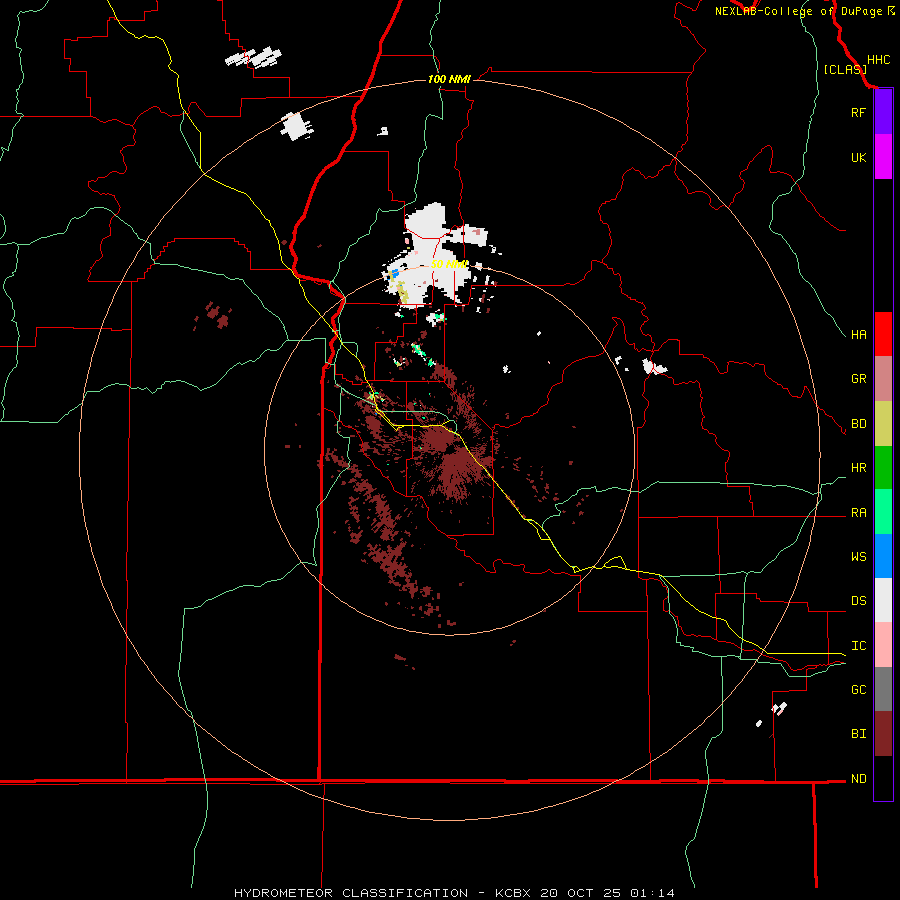Click the WS wet snow blue swatch

[883, 556]
